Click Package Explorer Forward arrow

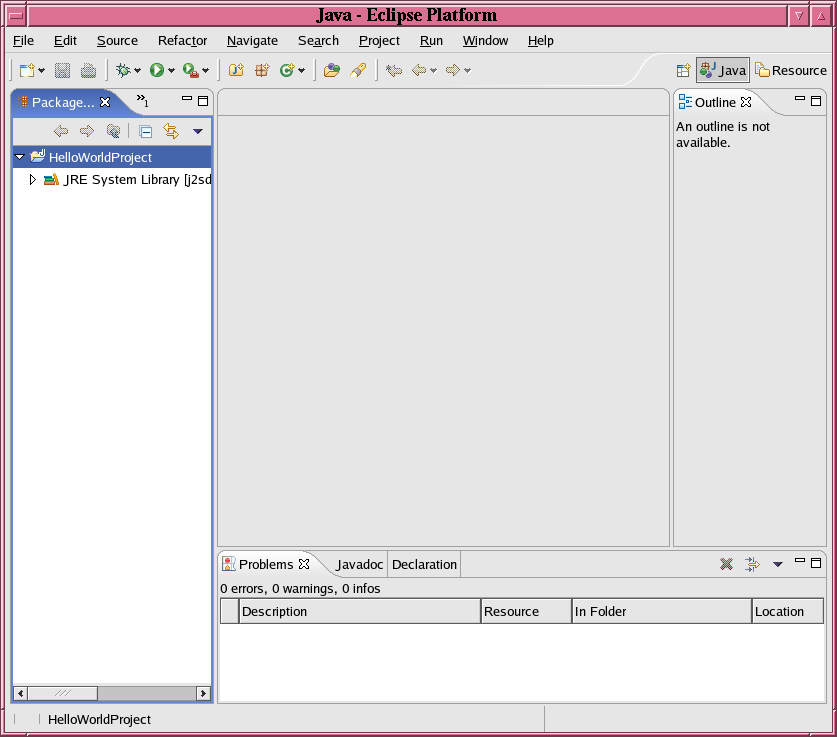tap(86, 131)
